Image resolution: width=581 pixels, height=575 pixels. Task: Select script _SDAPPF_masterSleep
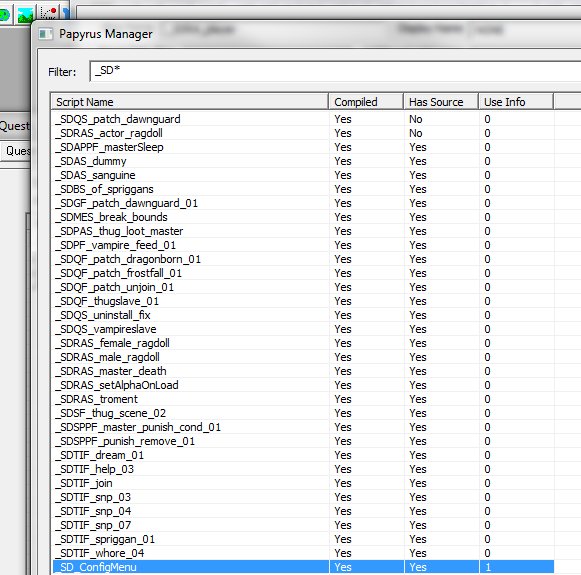pos(109,147)
